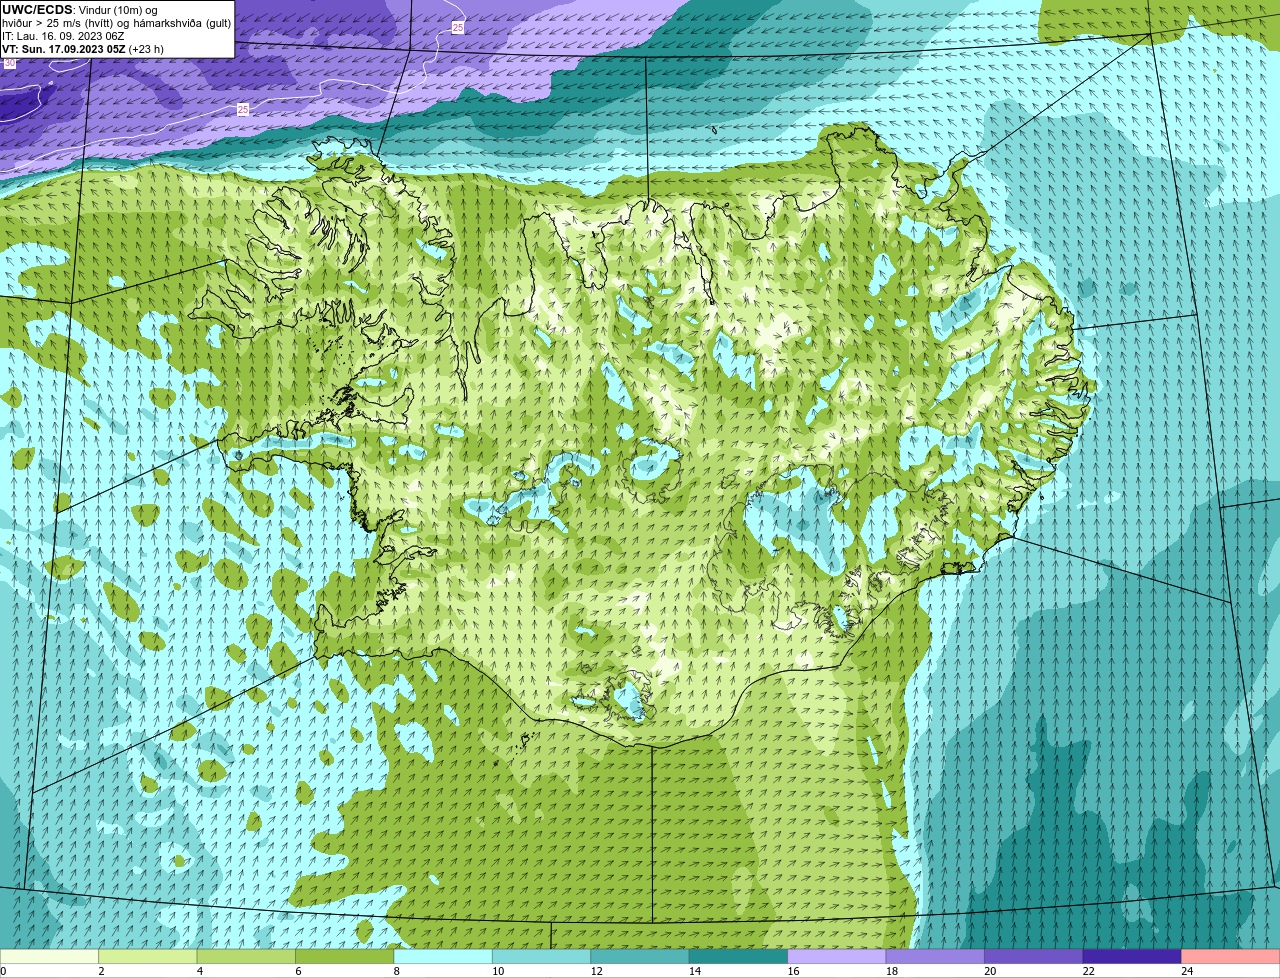Click the legend scale value "2"
1280x978 pixels.
tap(101, 971)
